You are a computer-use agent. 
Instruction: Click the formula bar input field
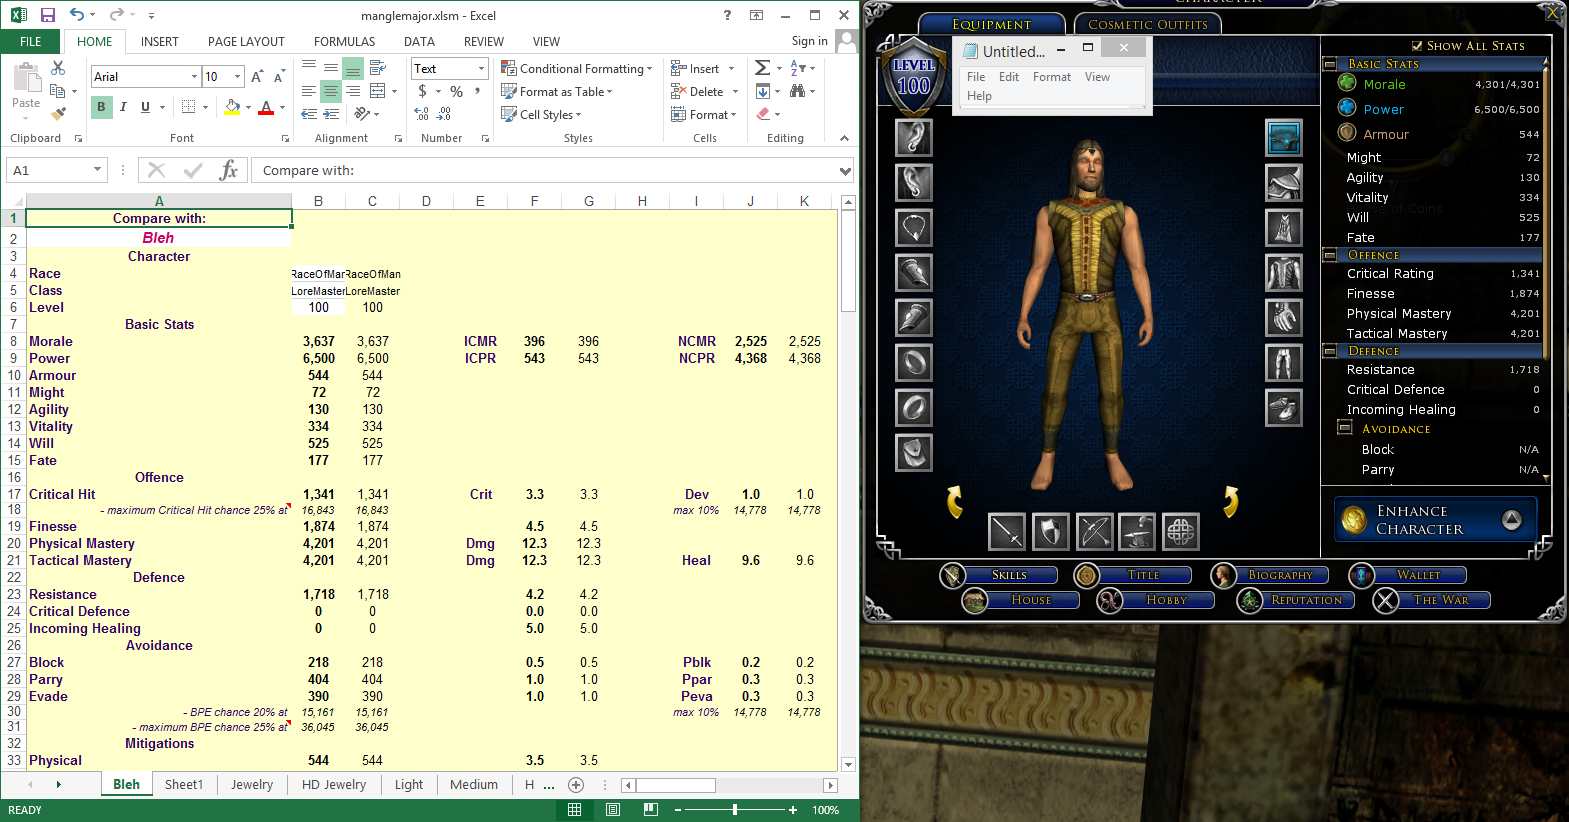(x=544, y=170)
